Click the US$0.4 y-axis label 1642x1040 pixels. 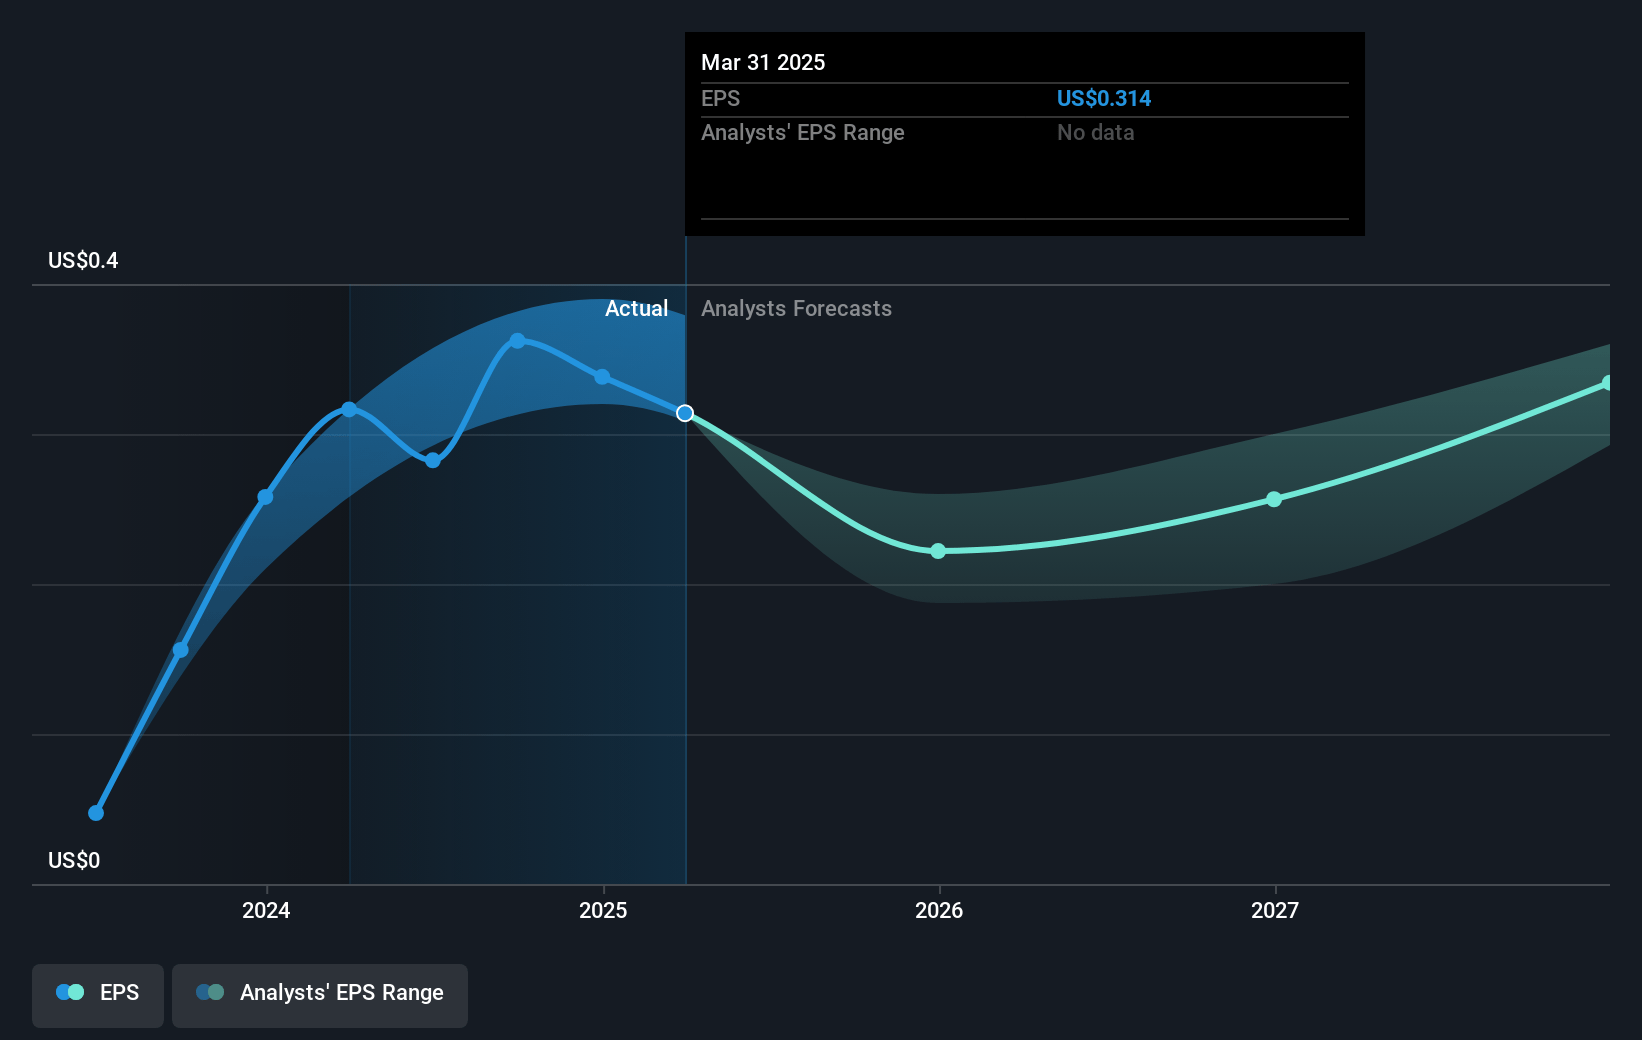pos(83,261)
